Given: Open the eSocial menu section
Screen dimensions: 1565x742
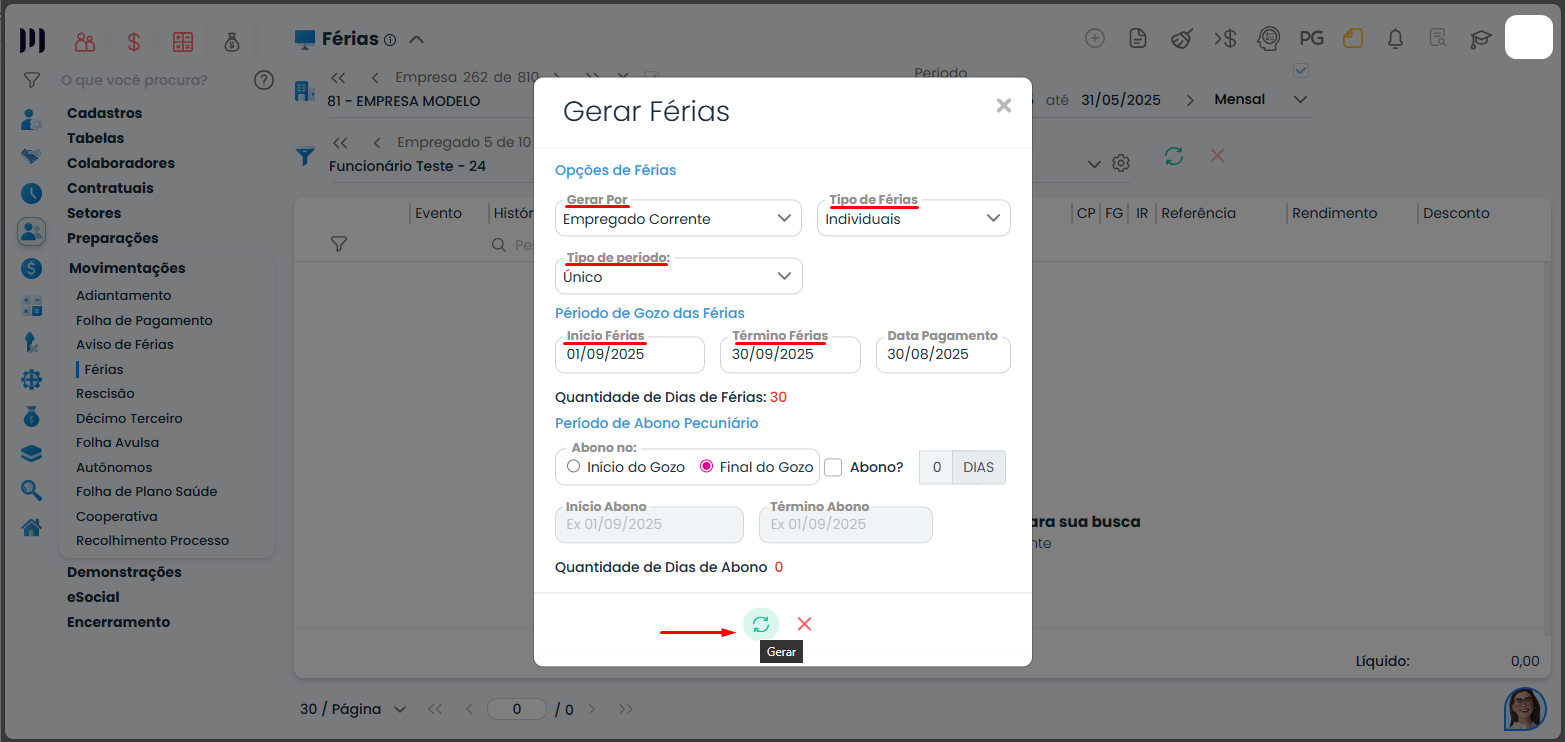Looking at the screenshot, I should coord(93,597).
